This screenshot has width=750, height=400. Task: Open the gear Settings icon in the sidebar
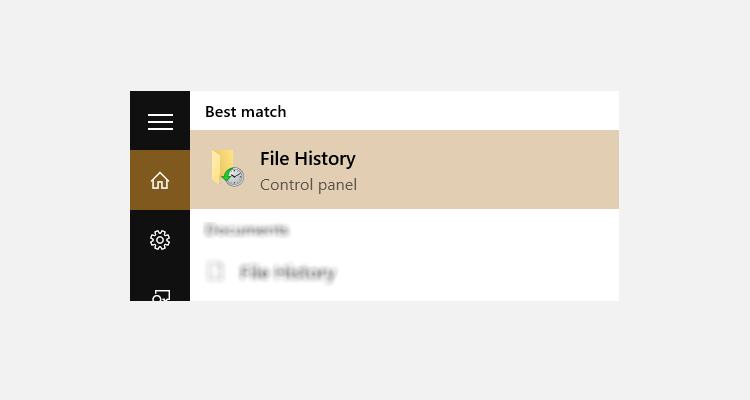coord(160,240)
